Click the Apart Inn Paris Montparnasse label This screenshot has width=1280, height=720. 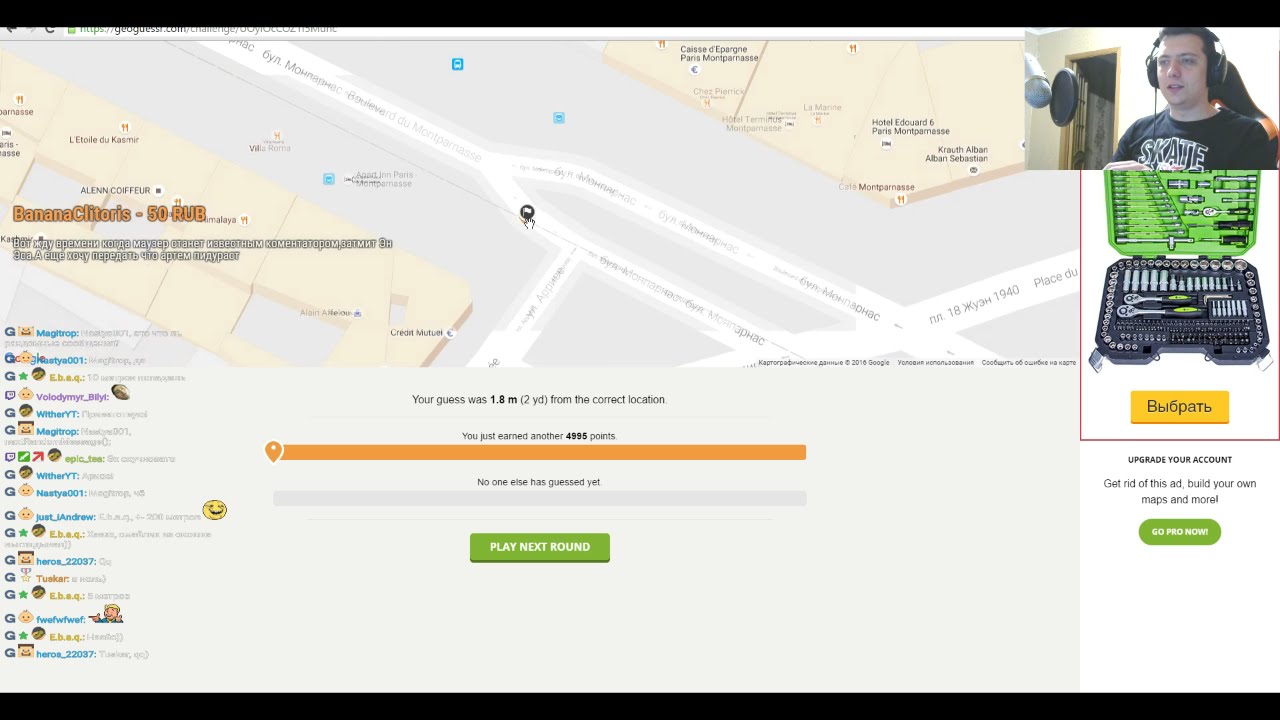point(384,179)
